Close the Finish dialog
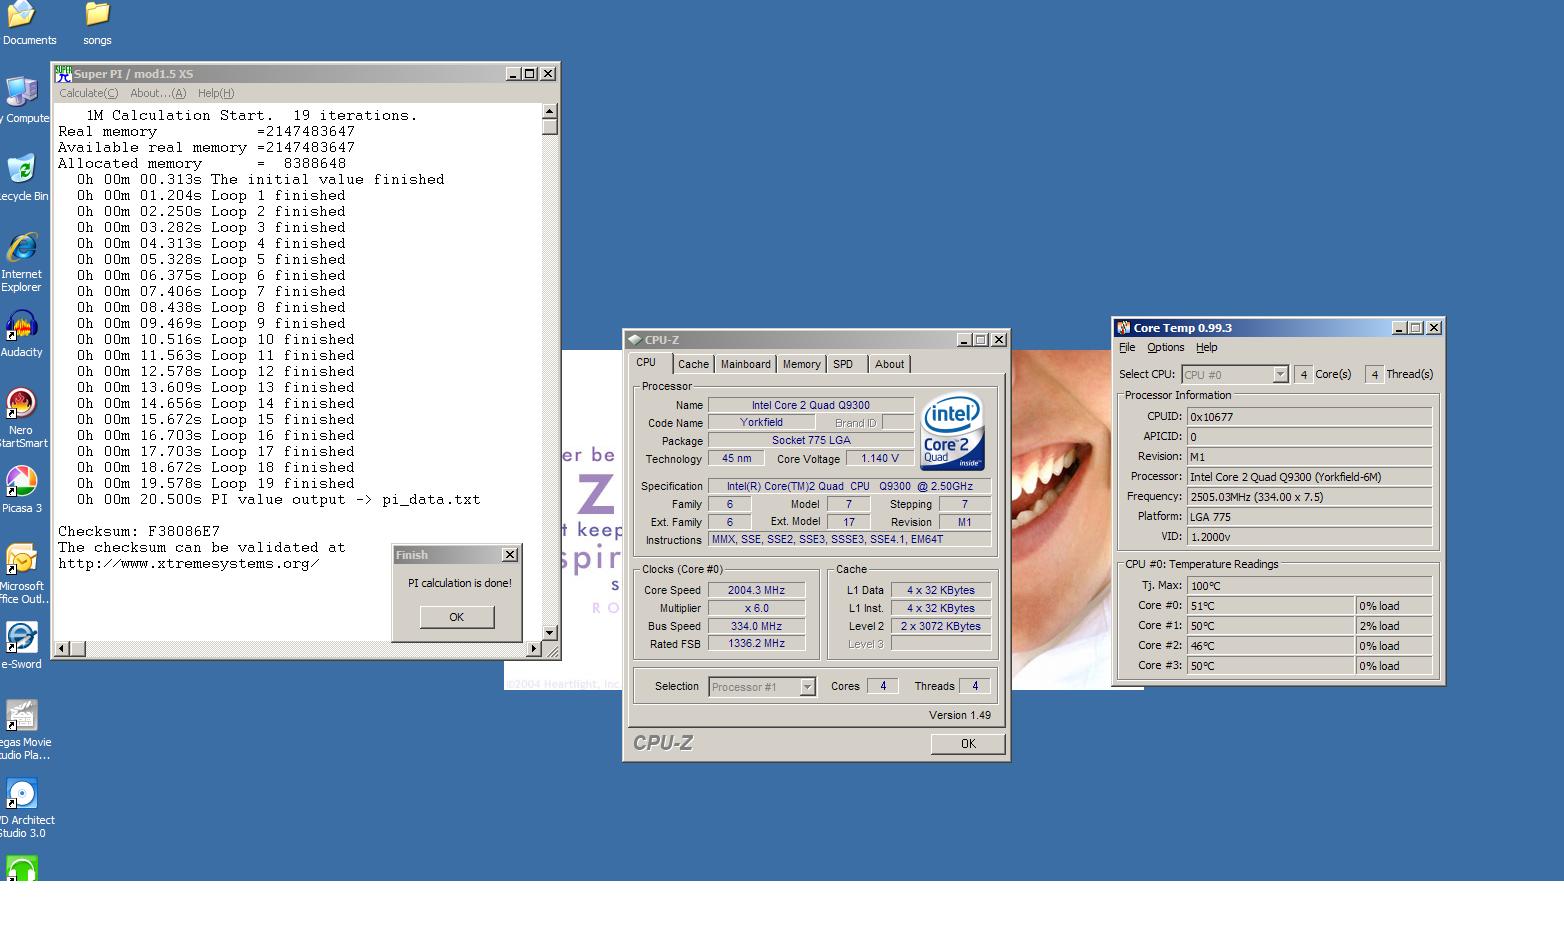The width and height of the screenshot is (1564, 938). (x=510, y=555)
